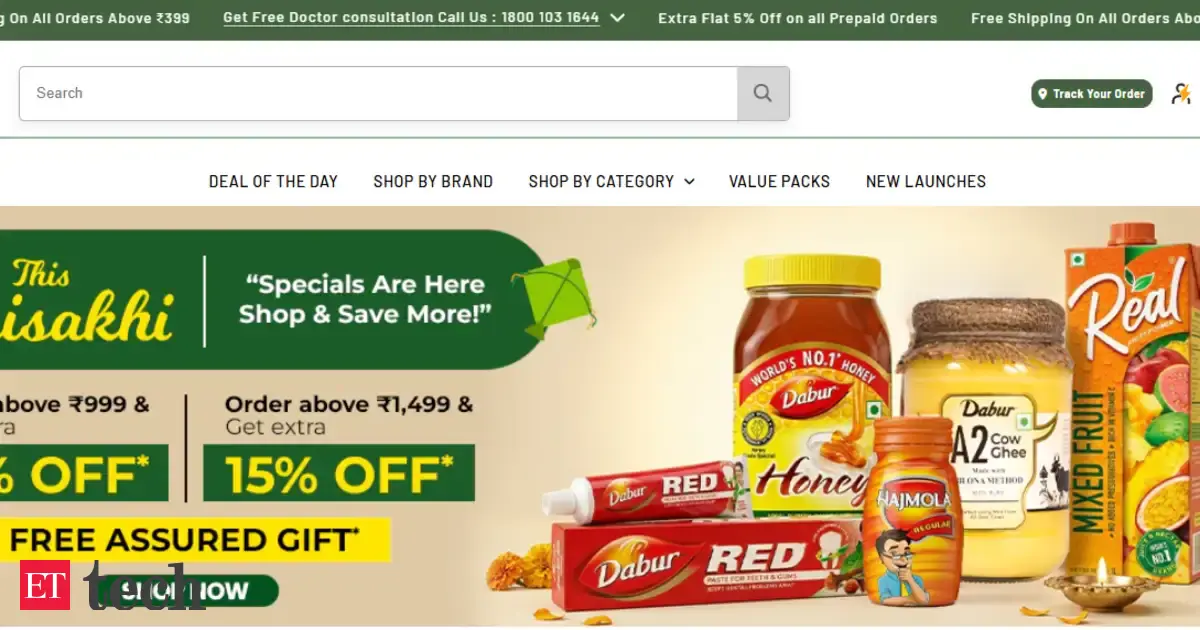1200x630 pixels.
Task: Open Deal of the Day menu
Action: point(273,181)
